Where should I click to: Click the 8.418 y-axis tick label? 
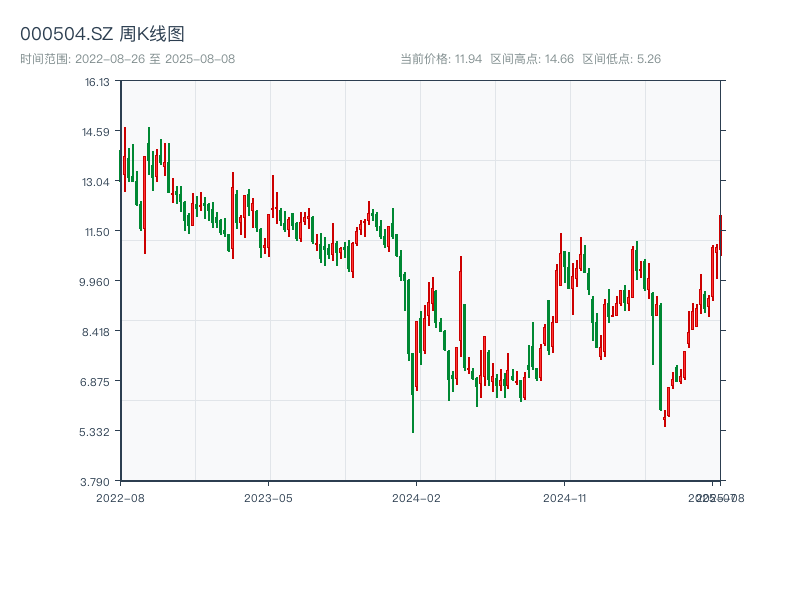pos(97,332)
